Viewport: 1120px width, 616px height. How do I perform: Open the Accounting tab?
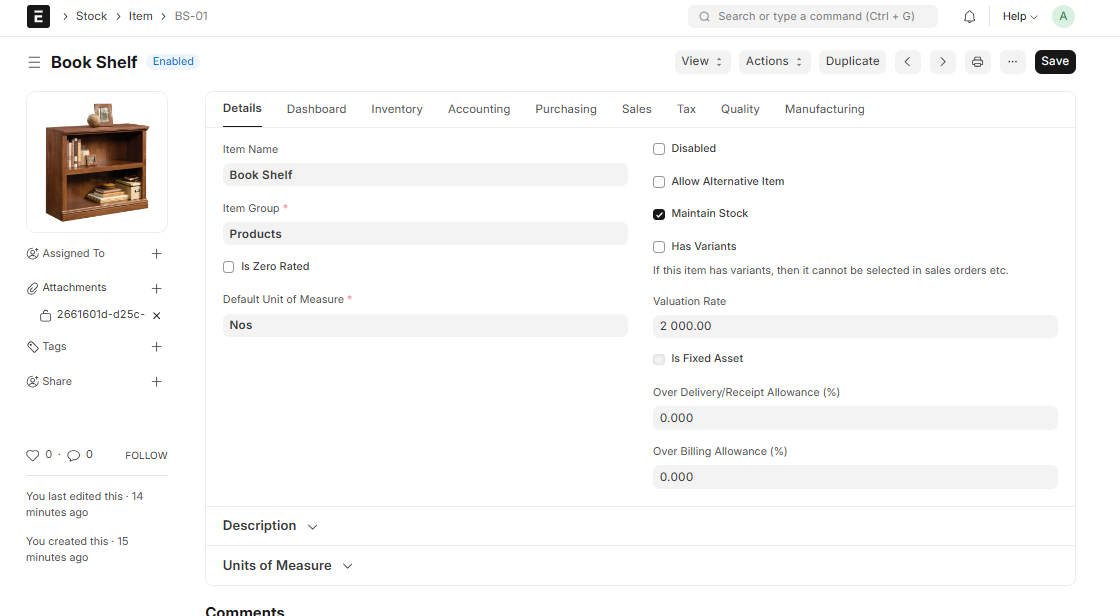pos(479,109)
